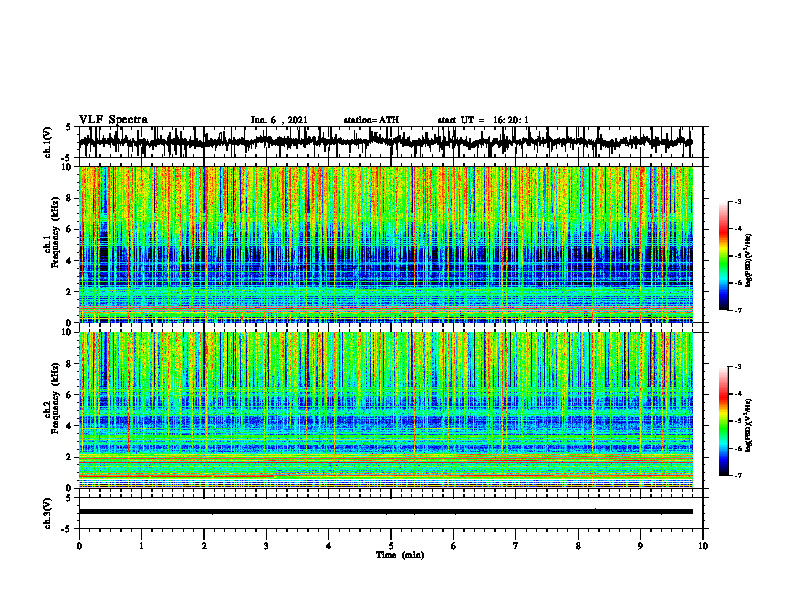Click the "ch.1(V)" axis label of the top waveform
Image resolution: width=792 pixels, height=612 pixels.
coord(48,142)
